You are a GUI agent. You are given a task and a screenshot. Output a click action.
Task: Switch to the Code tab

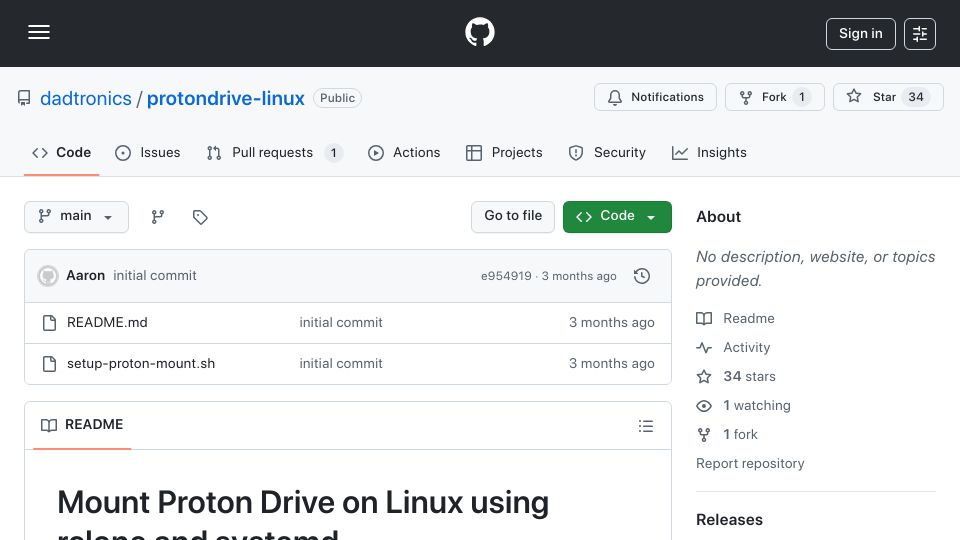tap(61, 152)
